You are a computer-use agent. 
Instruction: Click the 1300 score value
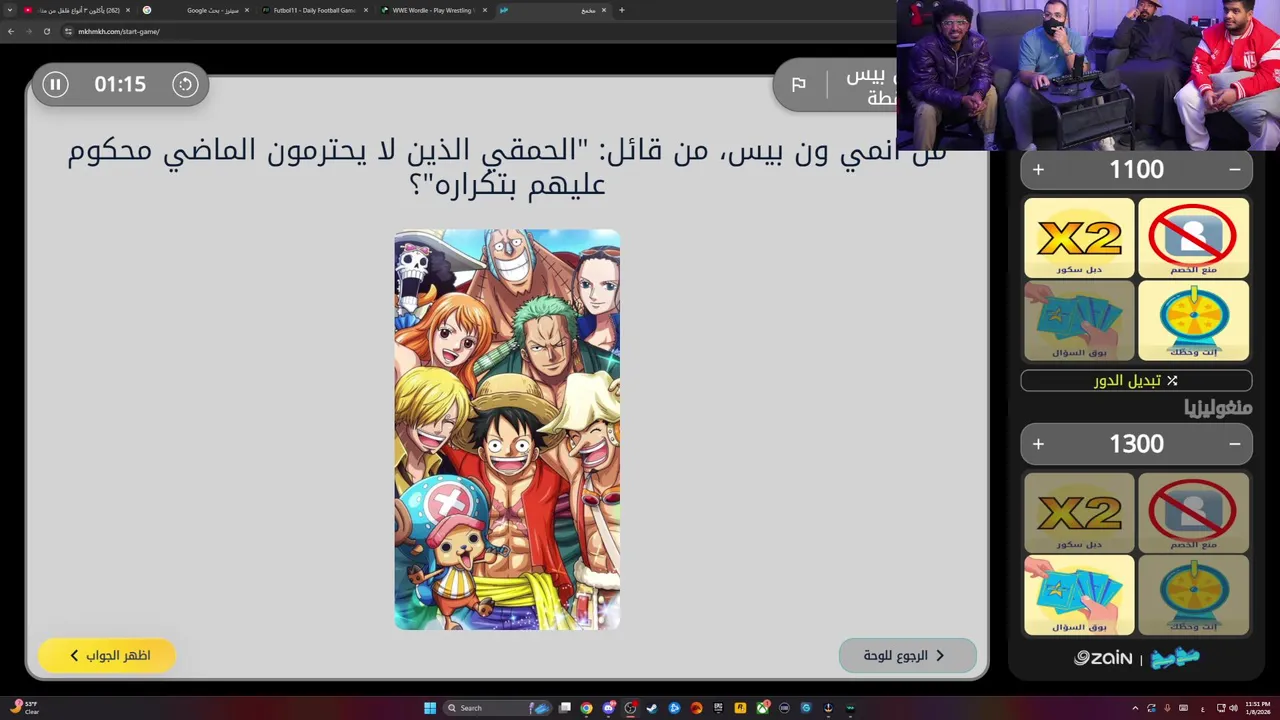click(1136, 444)
